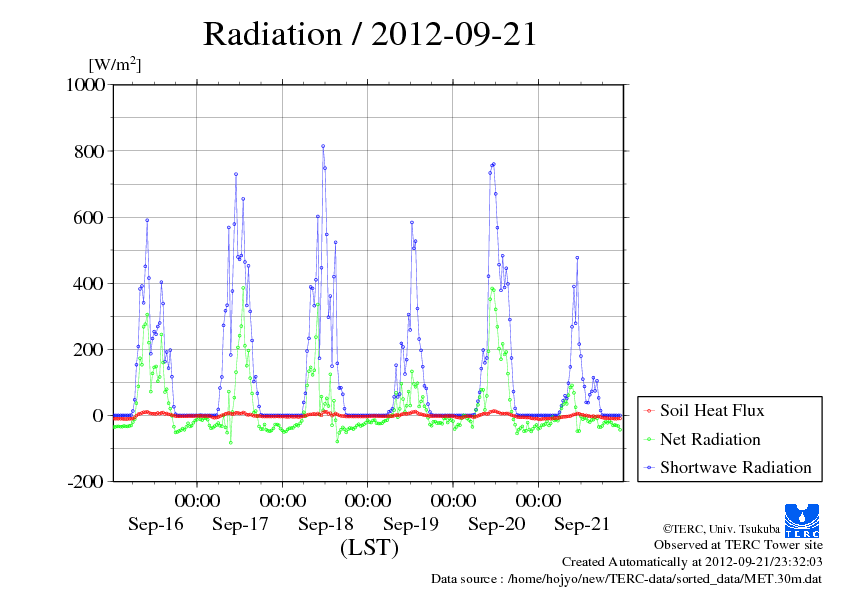This screenshot has height=595, width=842.
Task: Click the Sep-21 date label
Action: tap(582, 524)
